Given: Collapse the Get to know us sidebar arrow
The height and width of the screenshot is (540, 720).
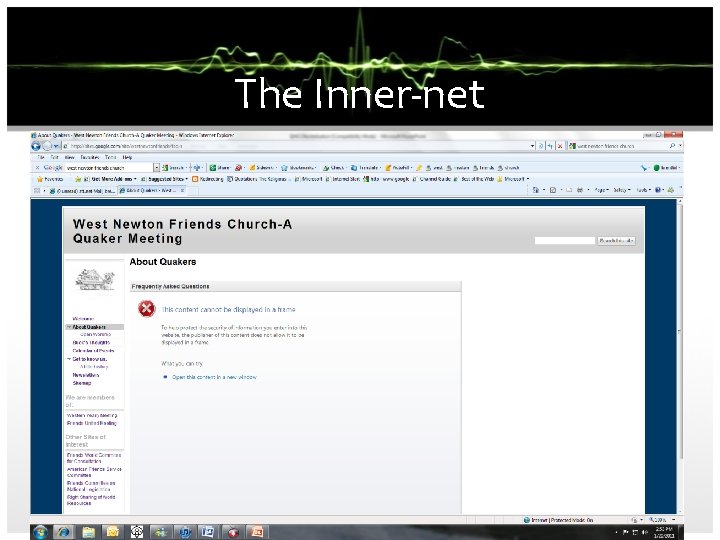Looking at the screenshot, I should tap(69, 359).
